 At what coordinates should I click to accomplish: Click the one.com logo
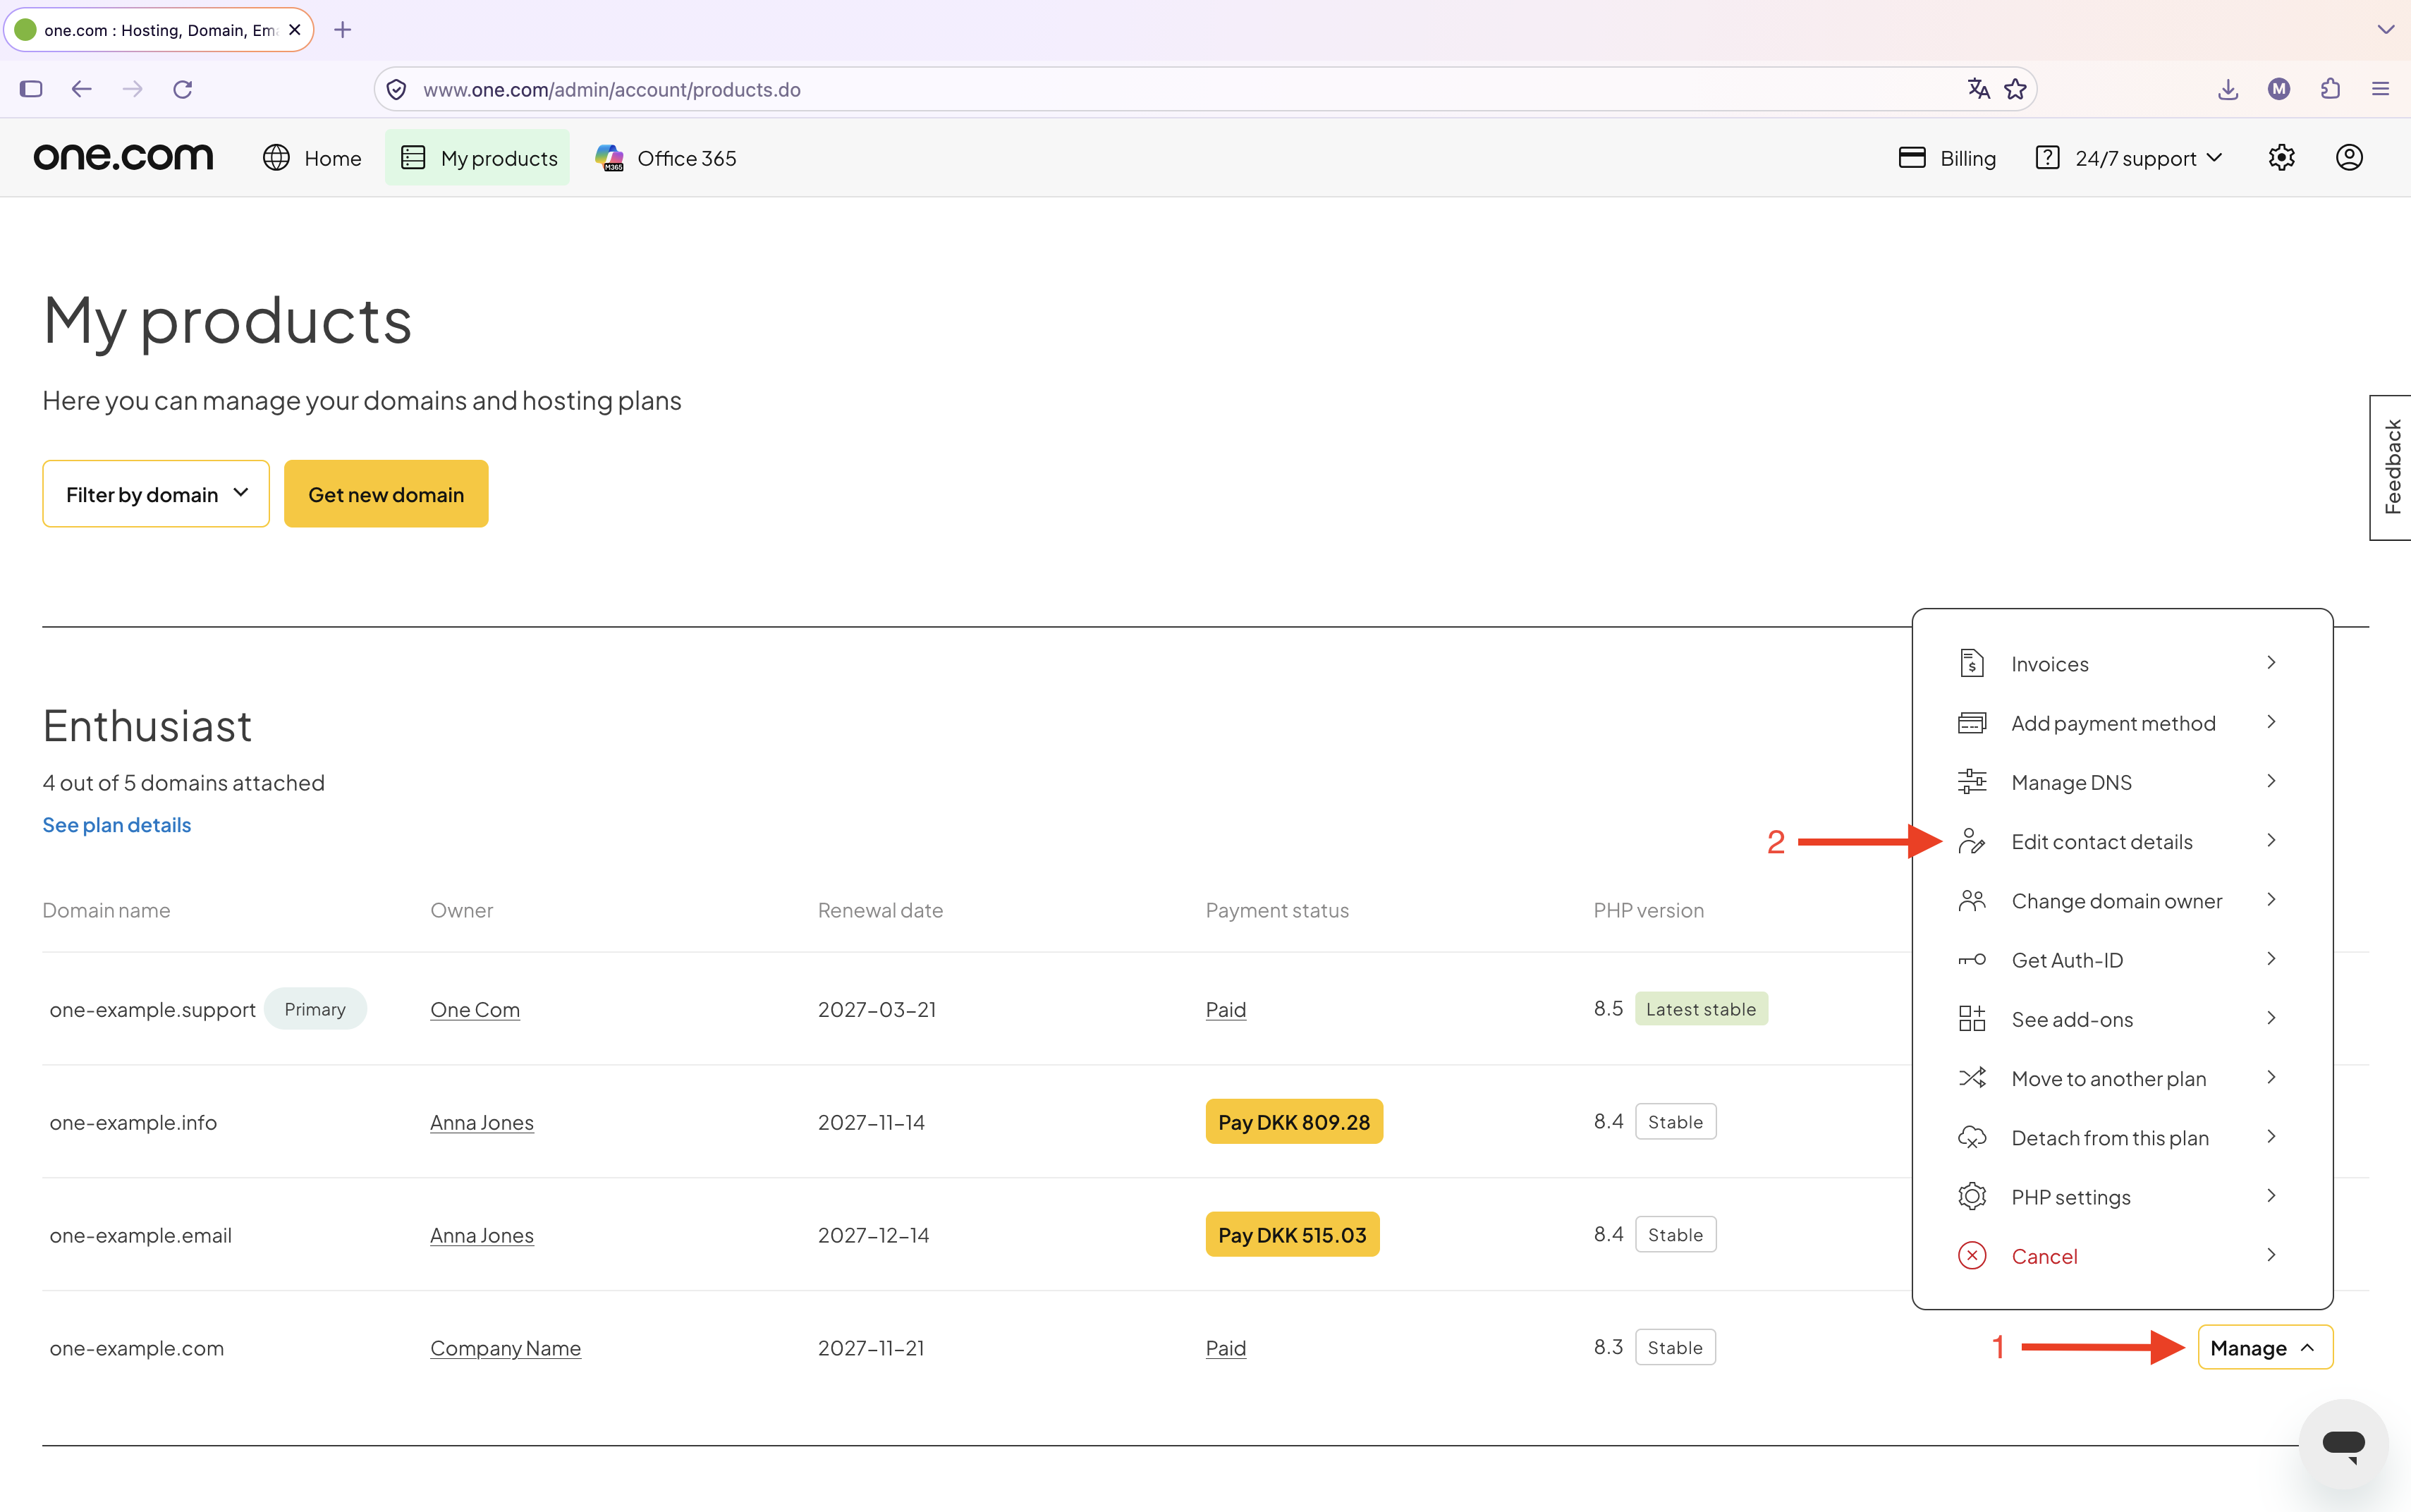[123, 157]
